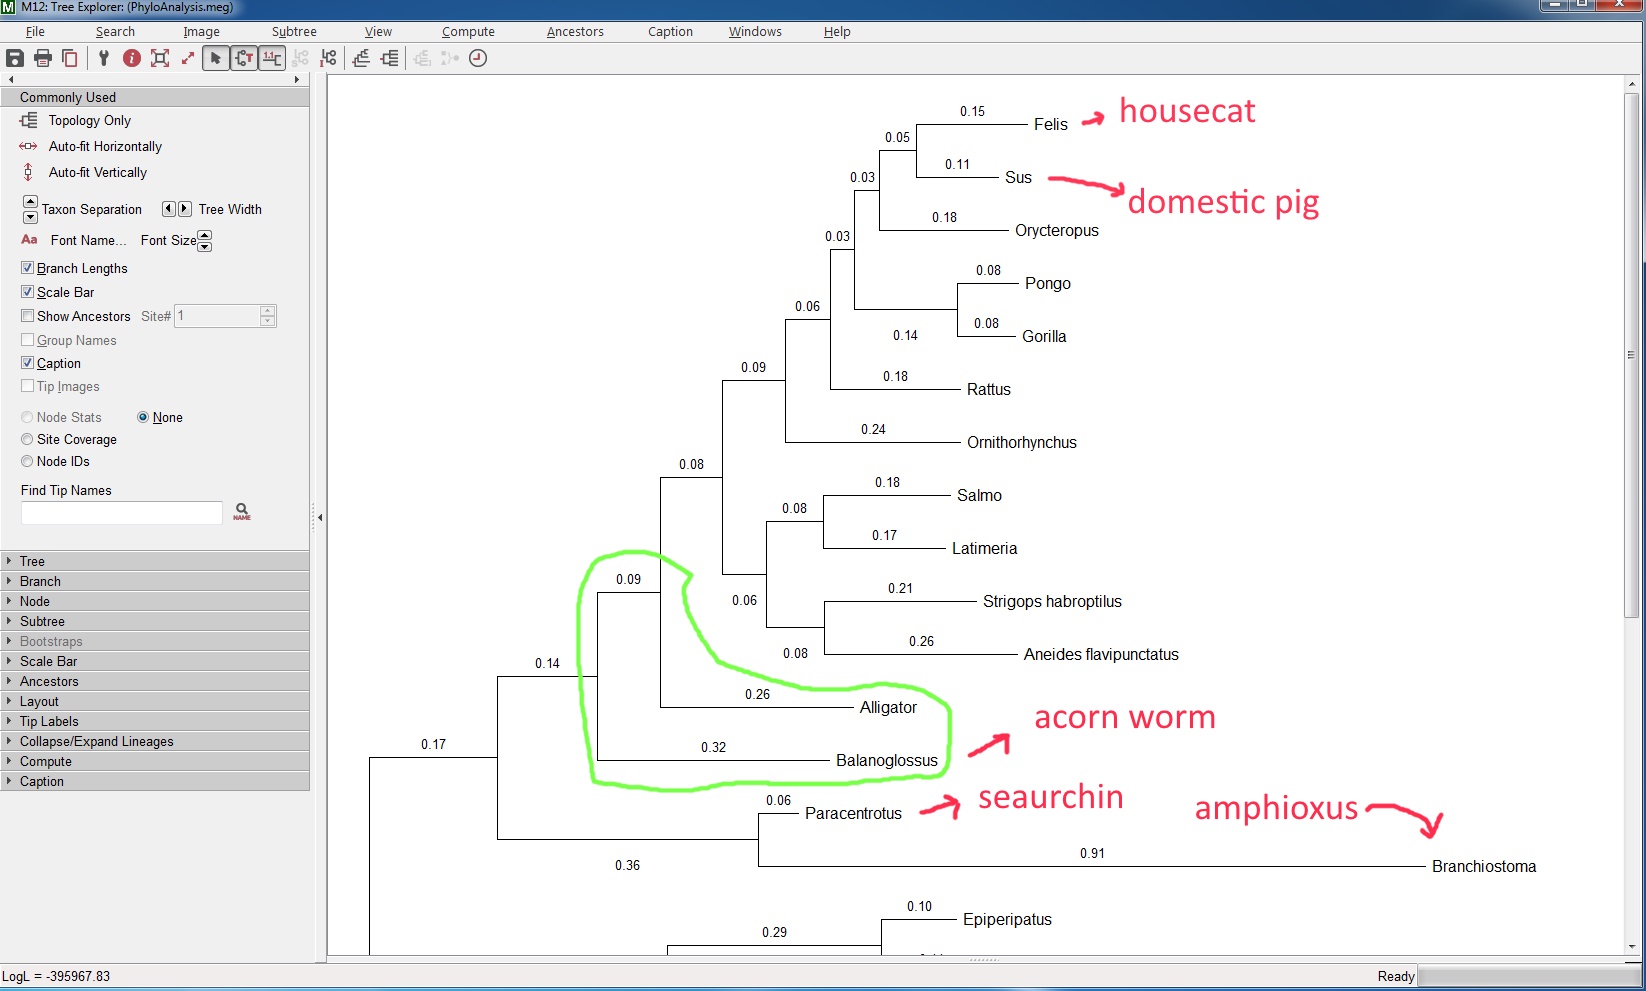Viewport: 1646px width, 991px height.
Task: Decrease Font Size with down arrow
Action: 205,246
